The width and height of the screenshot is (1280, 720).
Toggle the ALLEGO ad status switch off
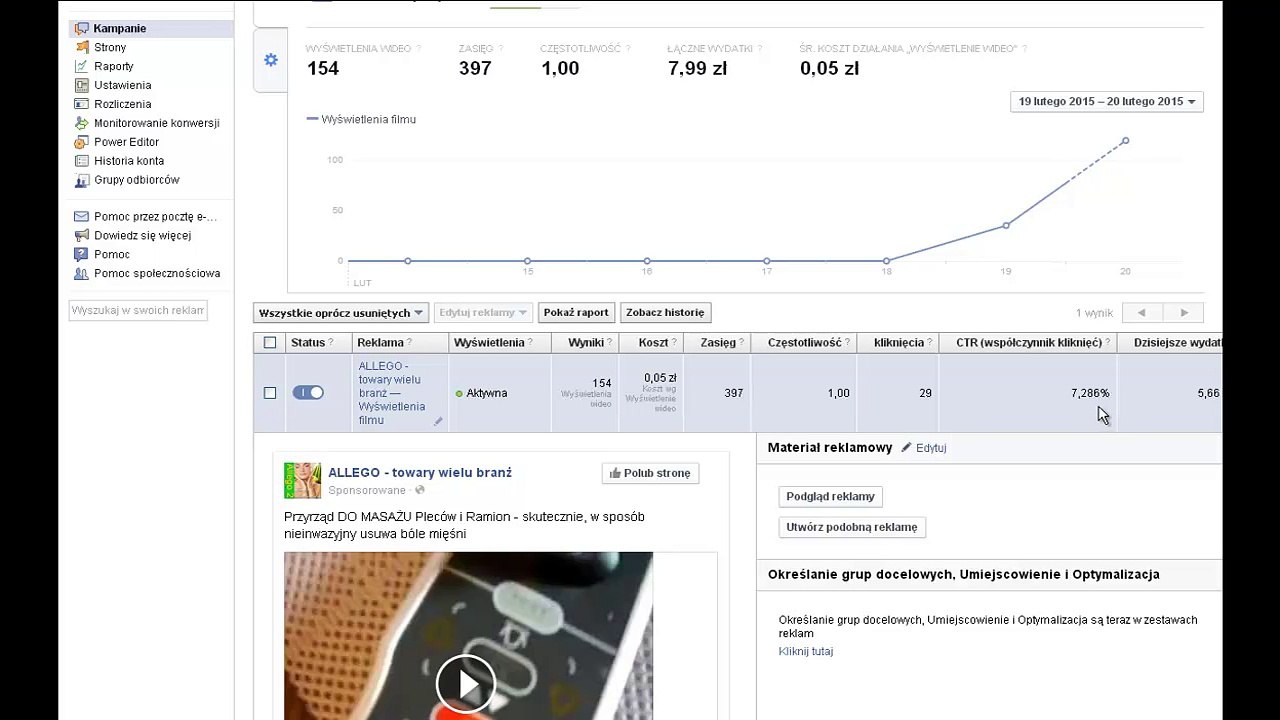(x=308, y=392)
